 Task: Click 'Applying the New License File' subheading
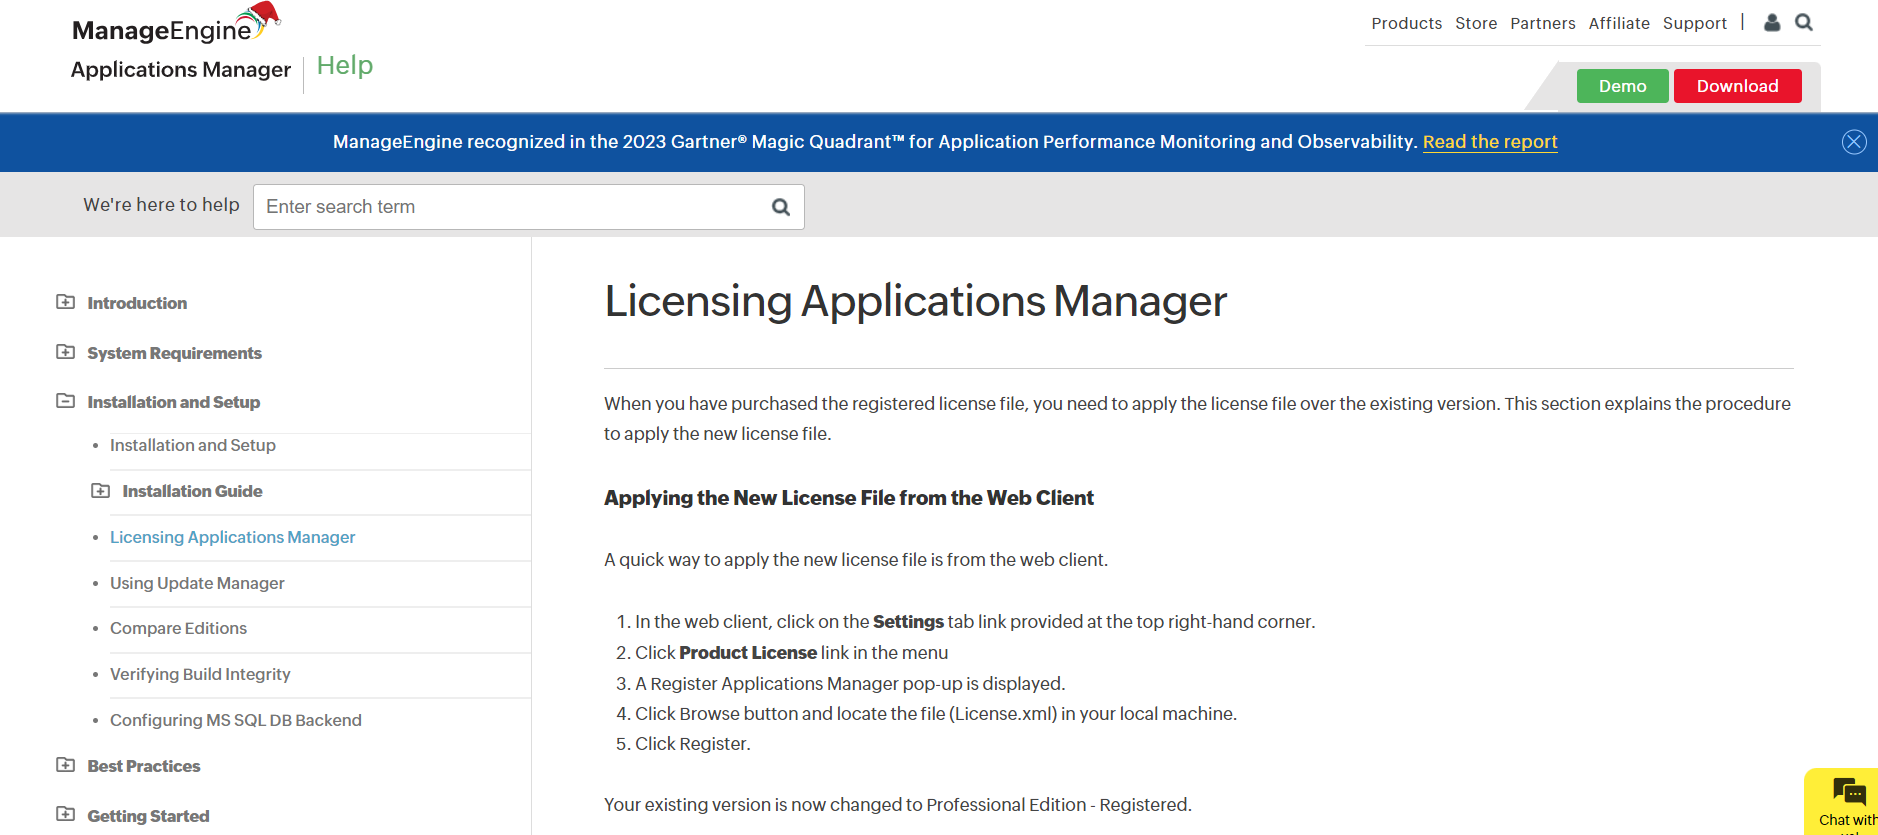coord(849,498)
